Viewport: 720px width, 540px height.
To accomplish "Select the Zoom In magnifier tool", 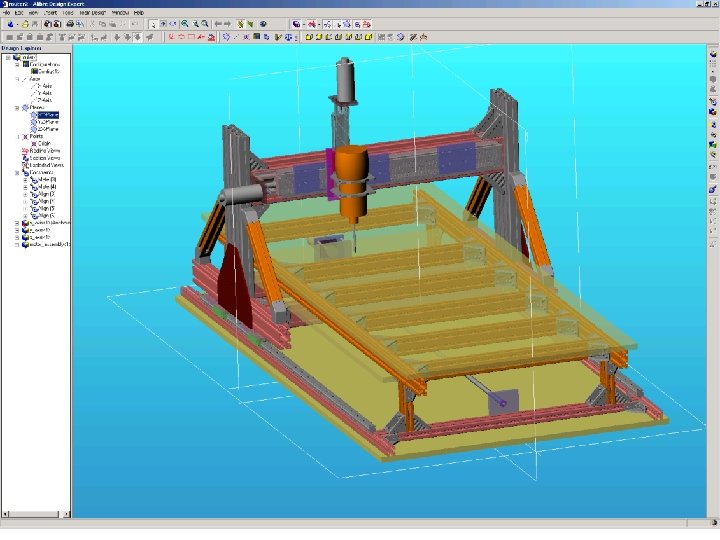I will 185,23.
